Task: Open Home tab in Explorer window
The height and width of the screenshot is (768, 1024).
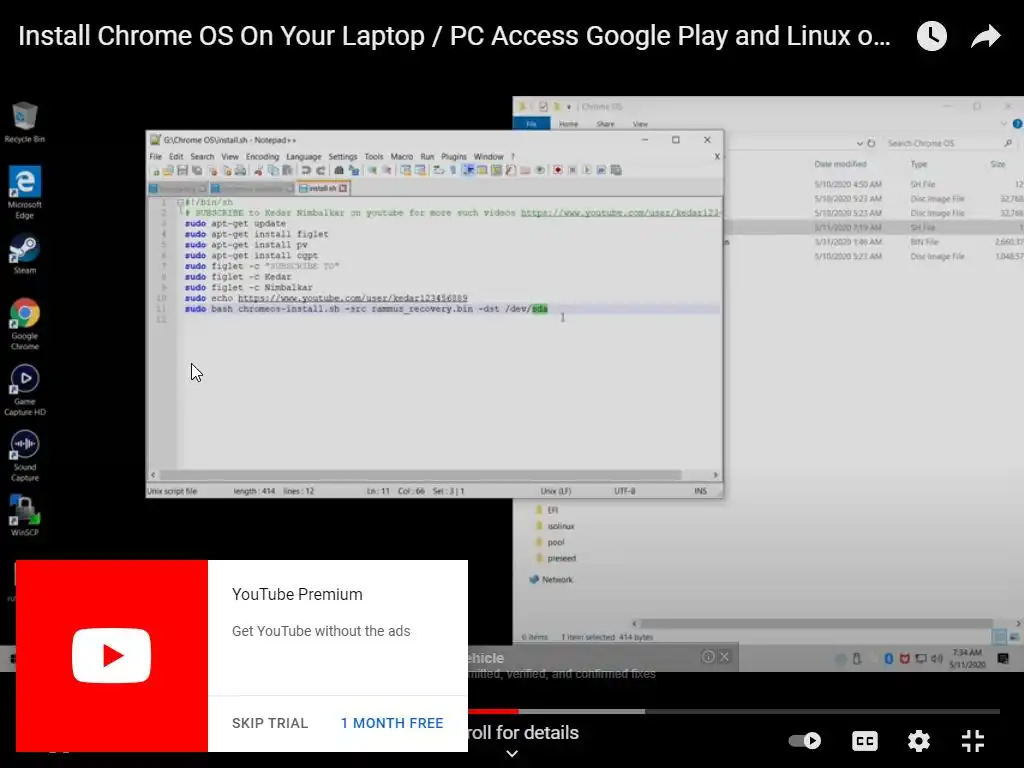Action: point(568,124)
